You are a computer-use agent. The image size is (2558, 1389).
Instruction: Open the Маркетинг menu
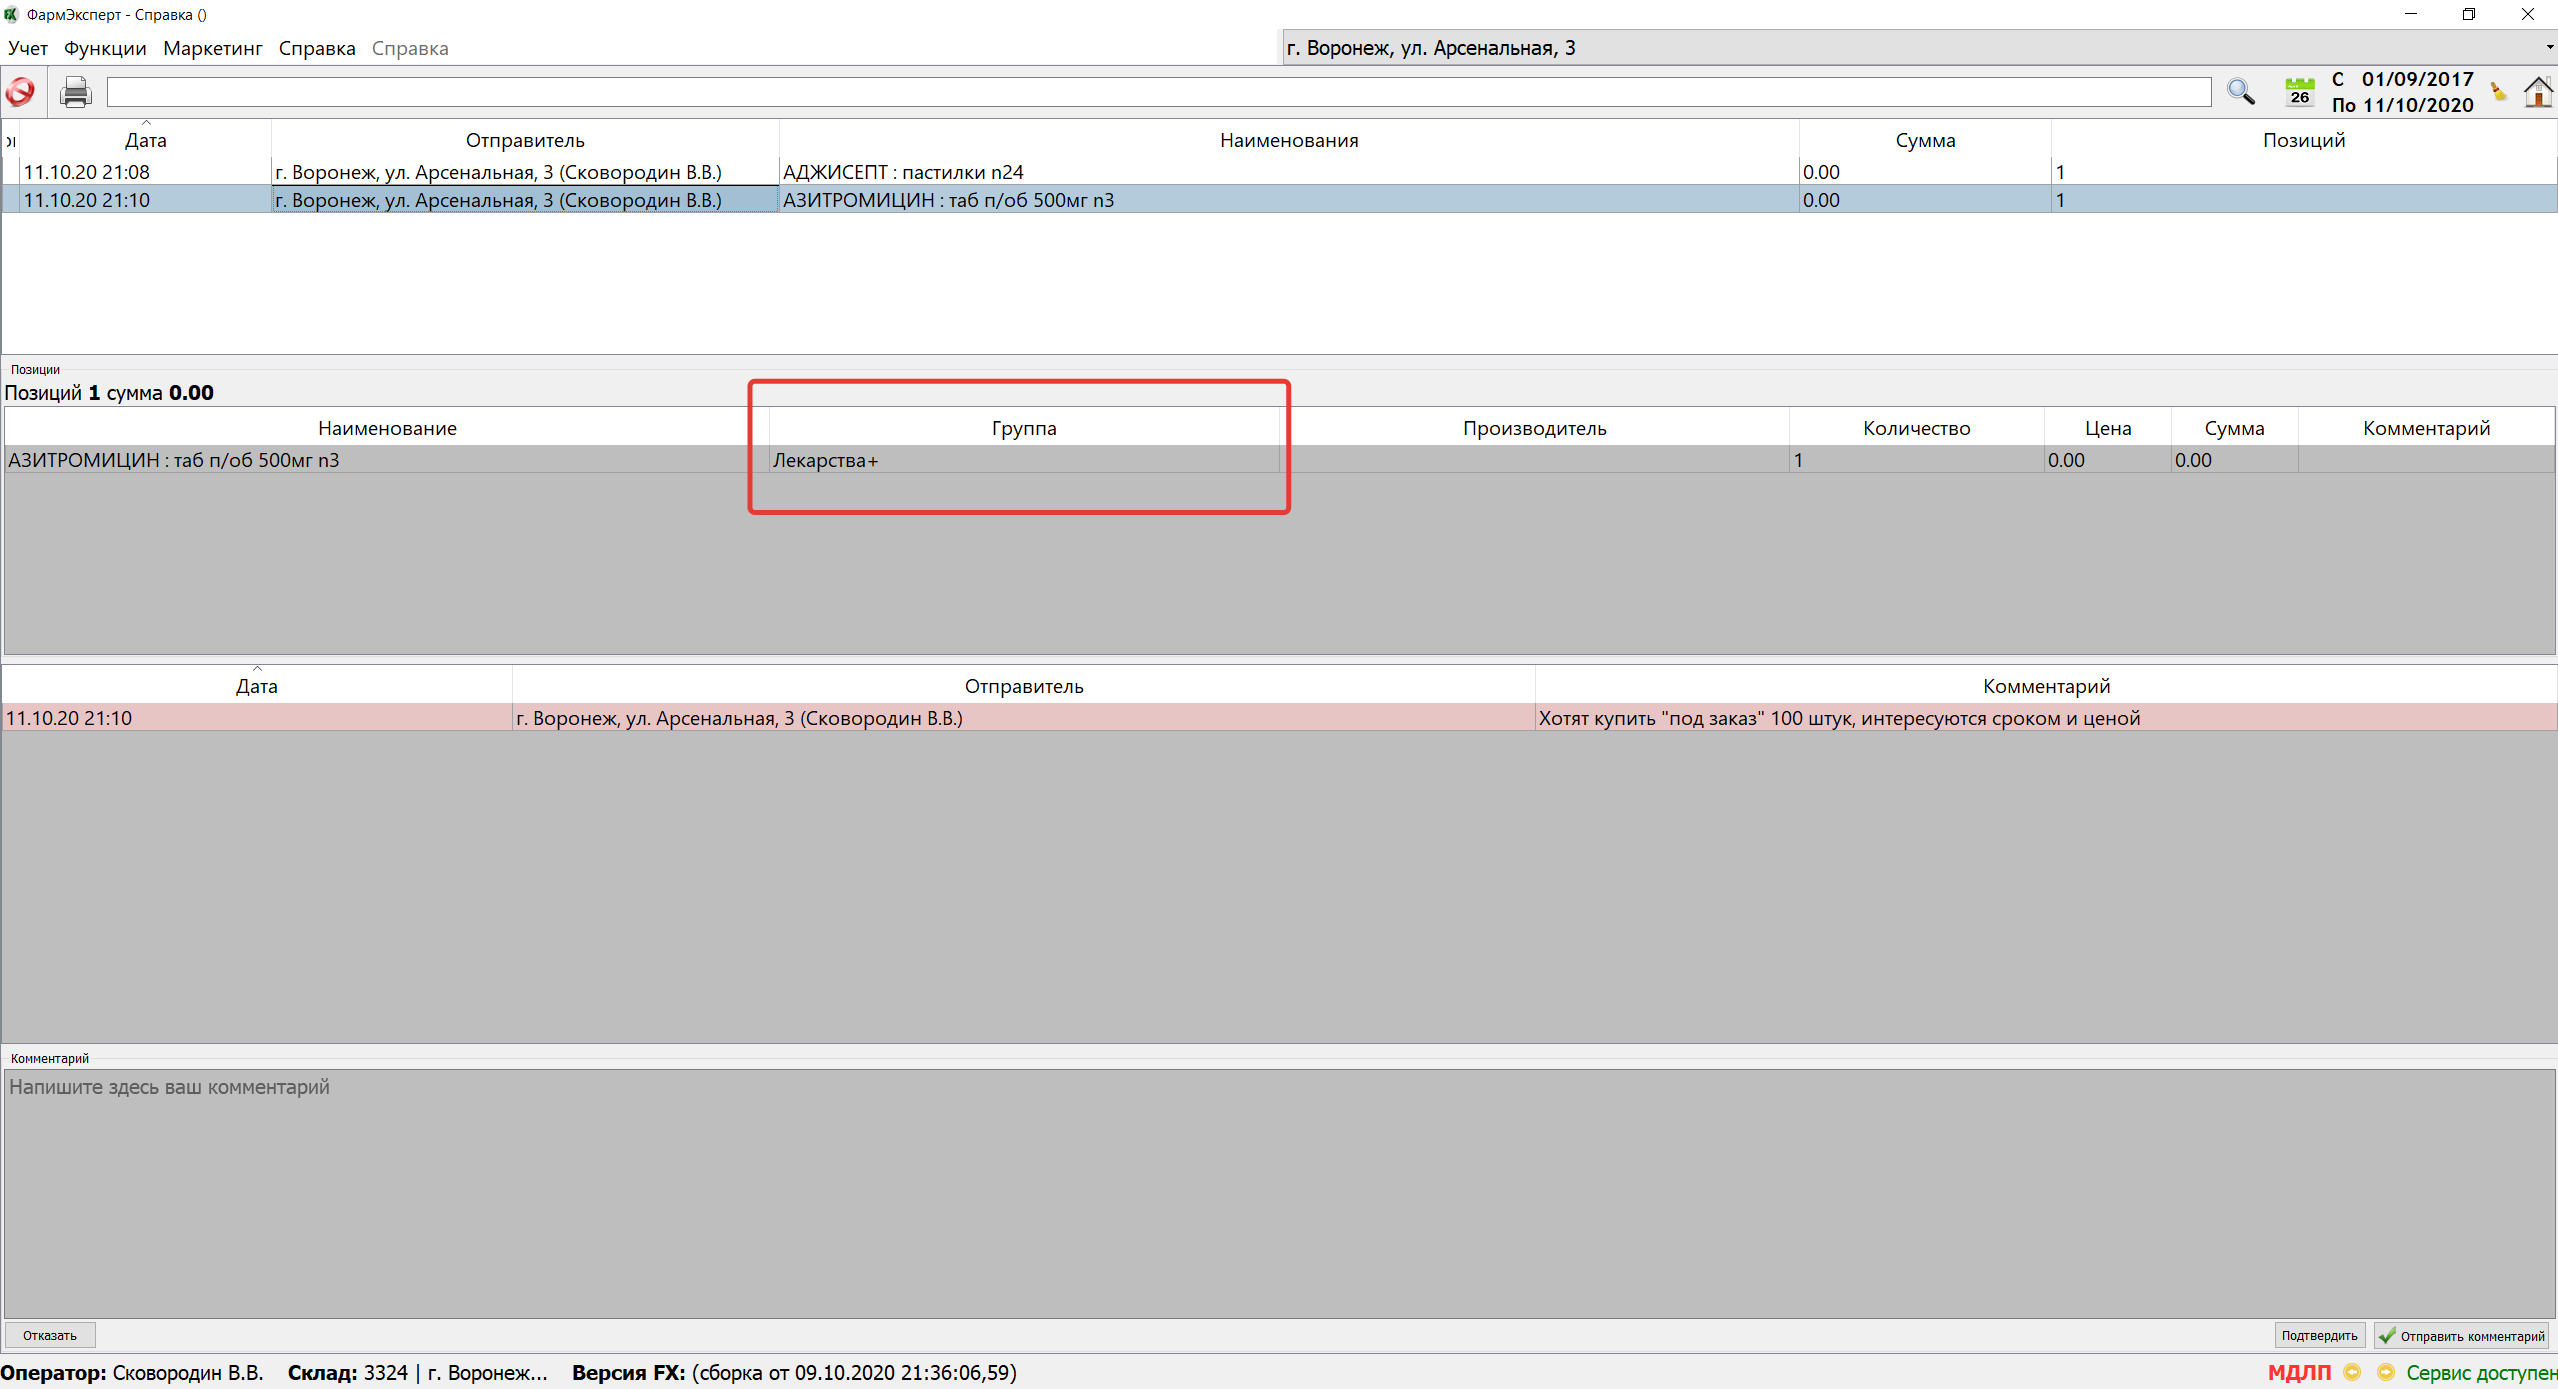point(212,48)
